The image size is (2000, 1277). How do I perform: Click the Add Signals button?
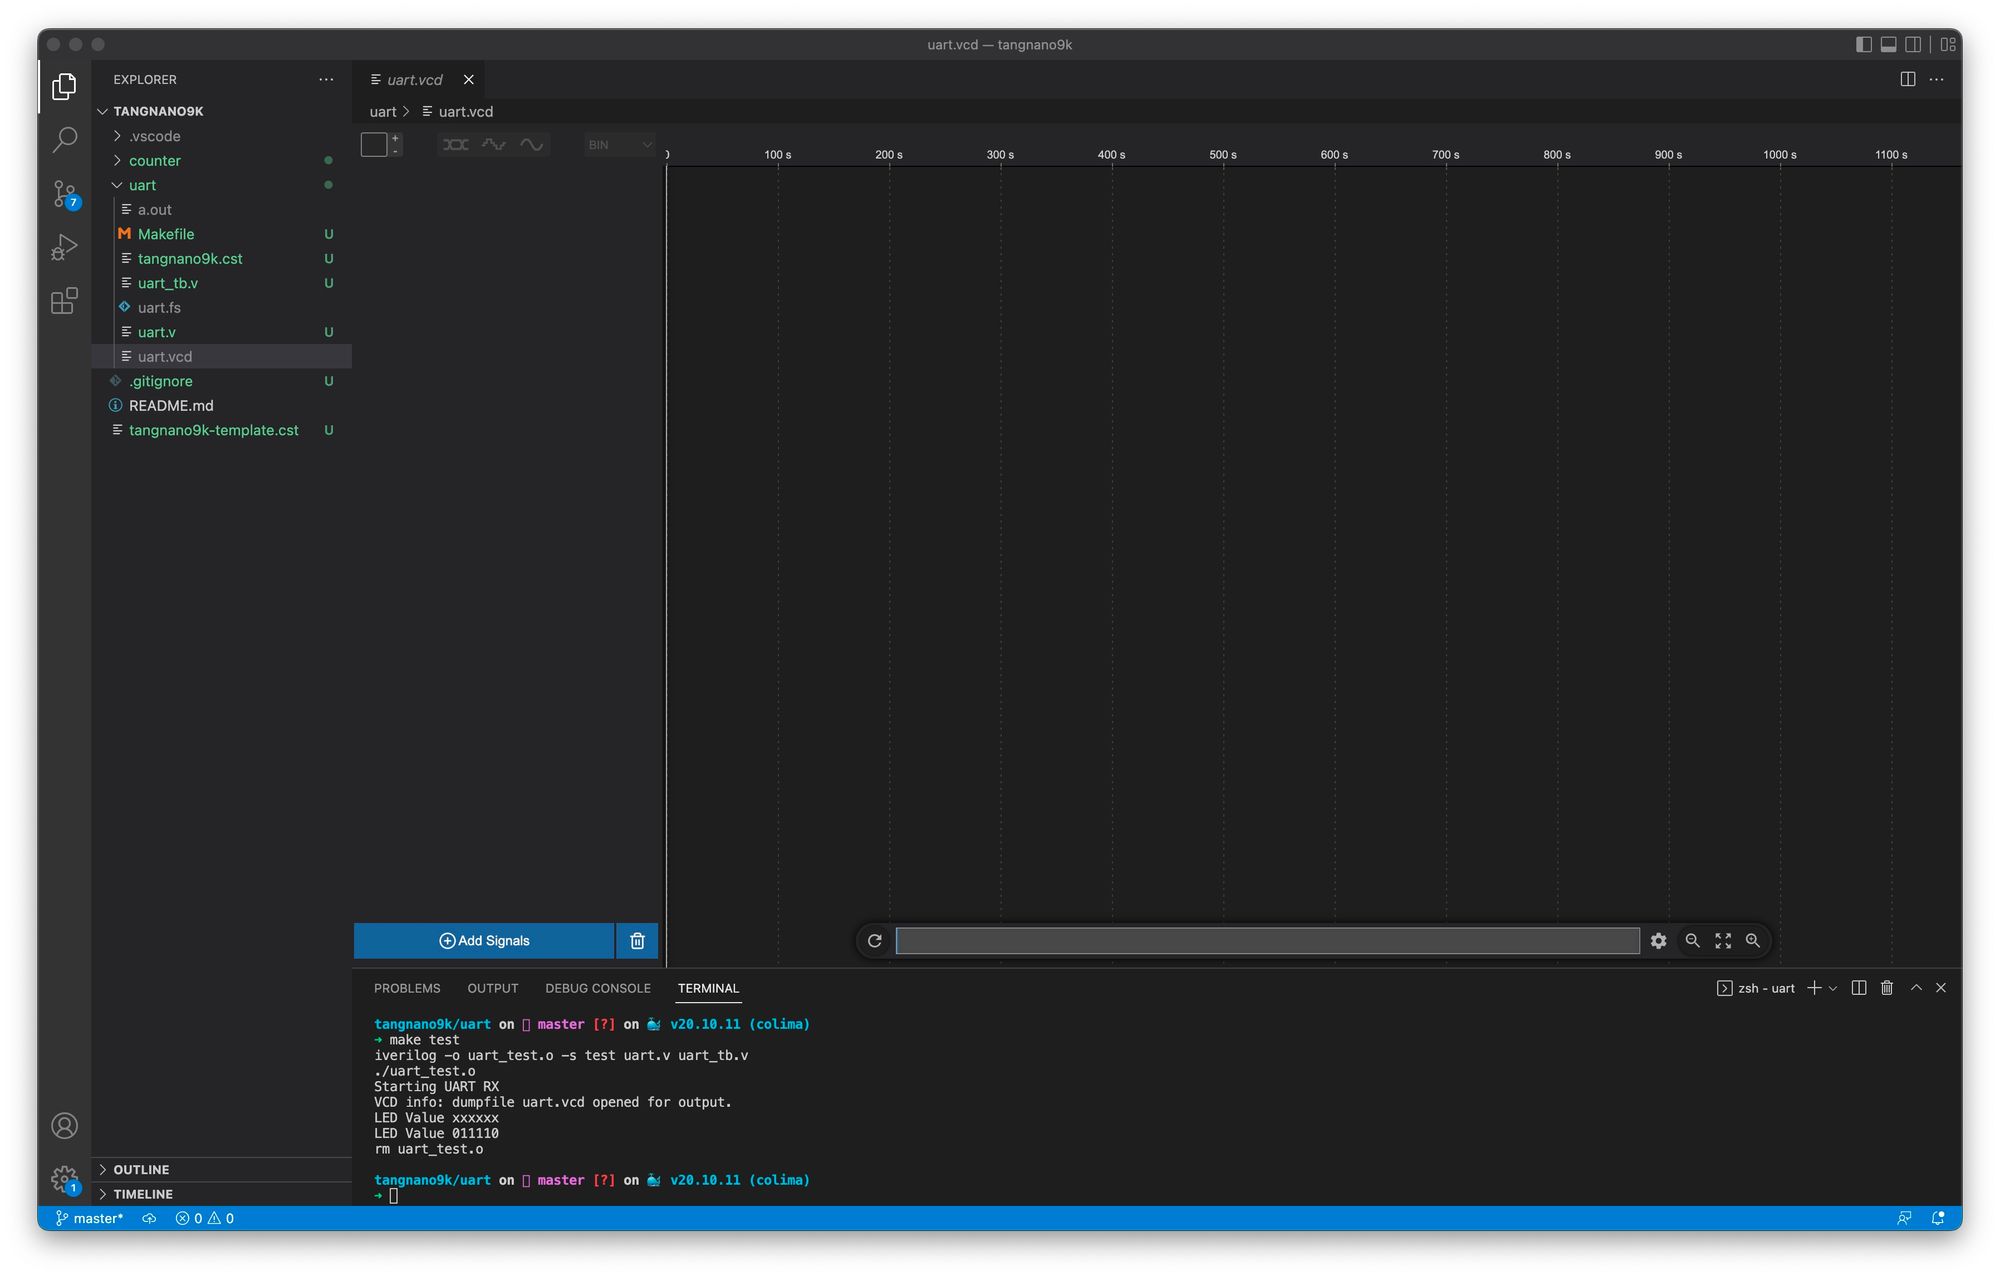tap(484, 941)
